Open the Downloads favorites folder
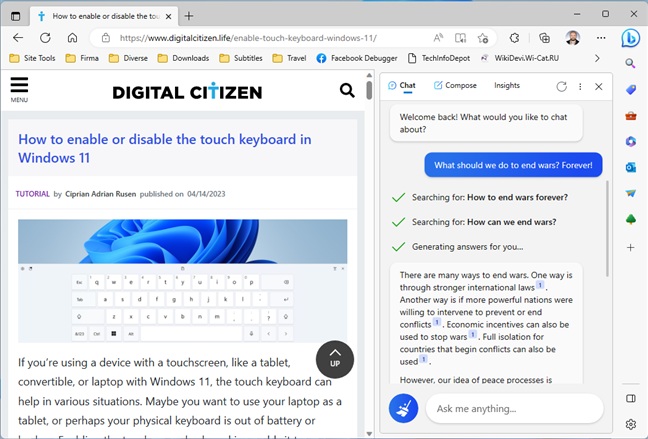648x439 pixels. [183, 58]
